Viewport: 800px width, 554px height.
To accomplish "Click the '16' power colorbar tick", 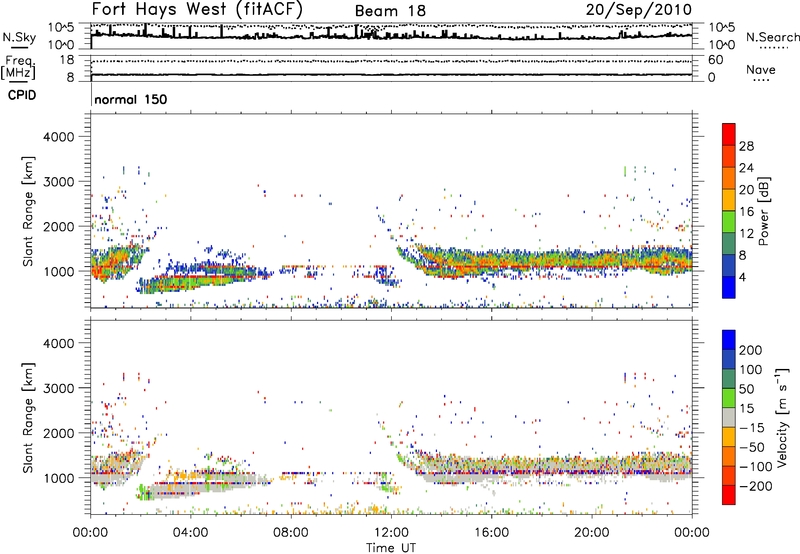I will (746, 212).
